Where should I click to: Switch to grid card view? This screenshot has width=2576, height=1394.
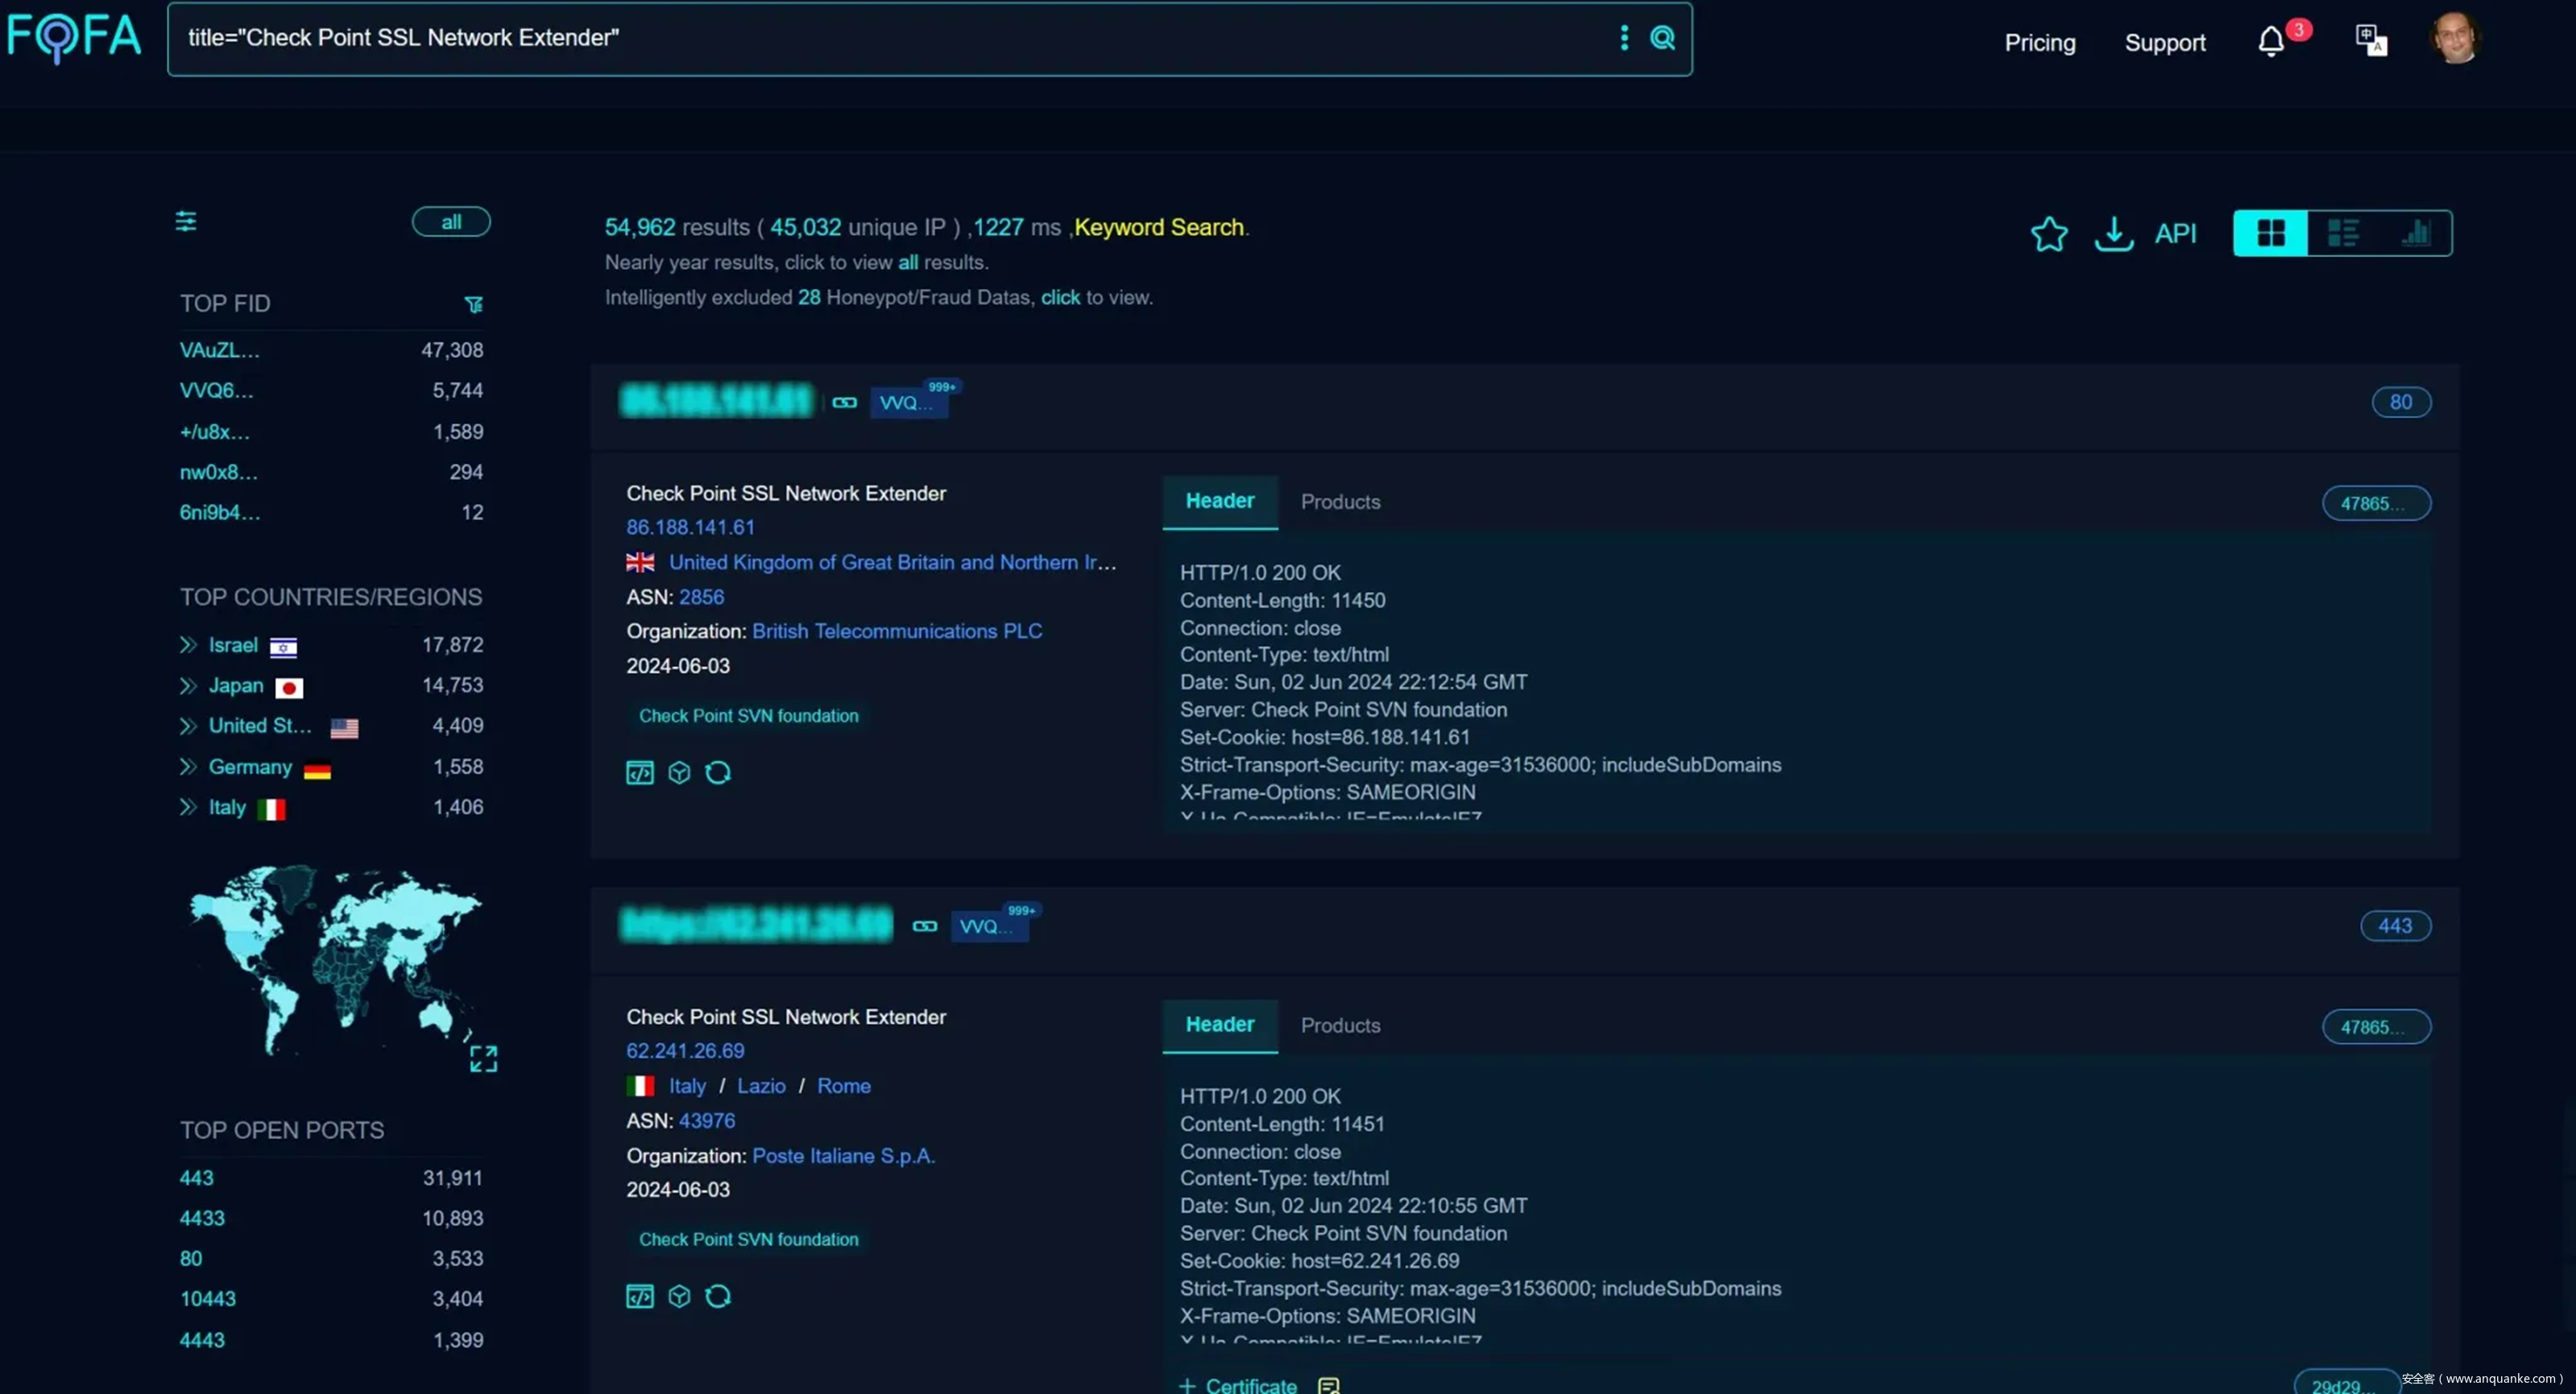coord(2271,233)
